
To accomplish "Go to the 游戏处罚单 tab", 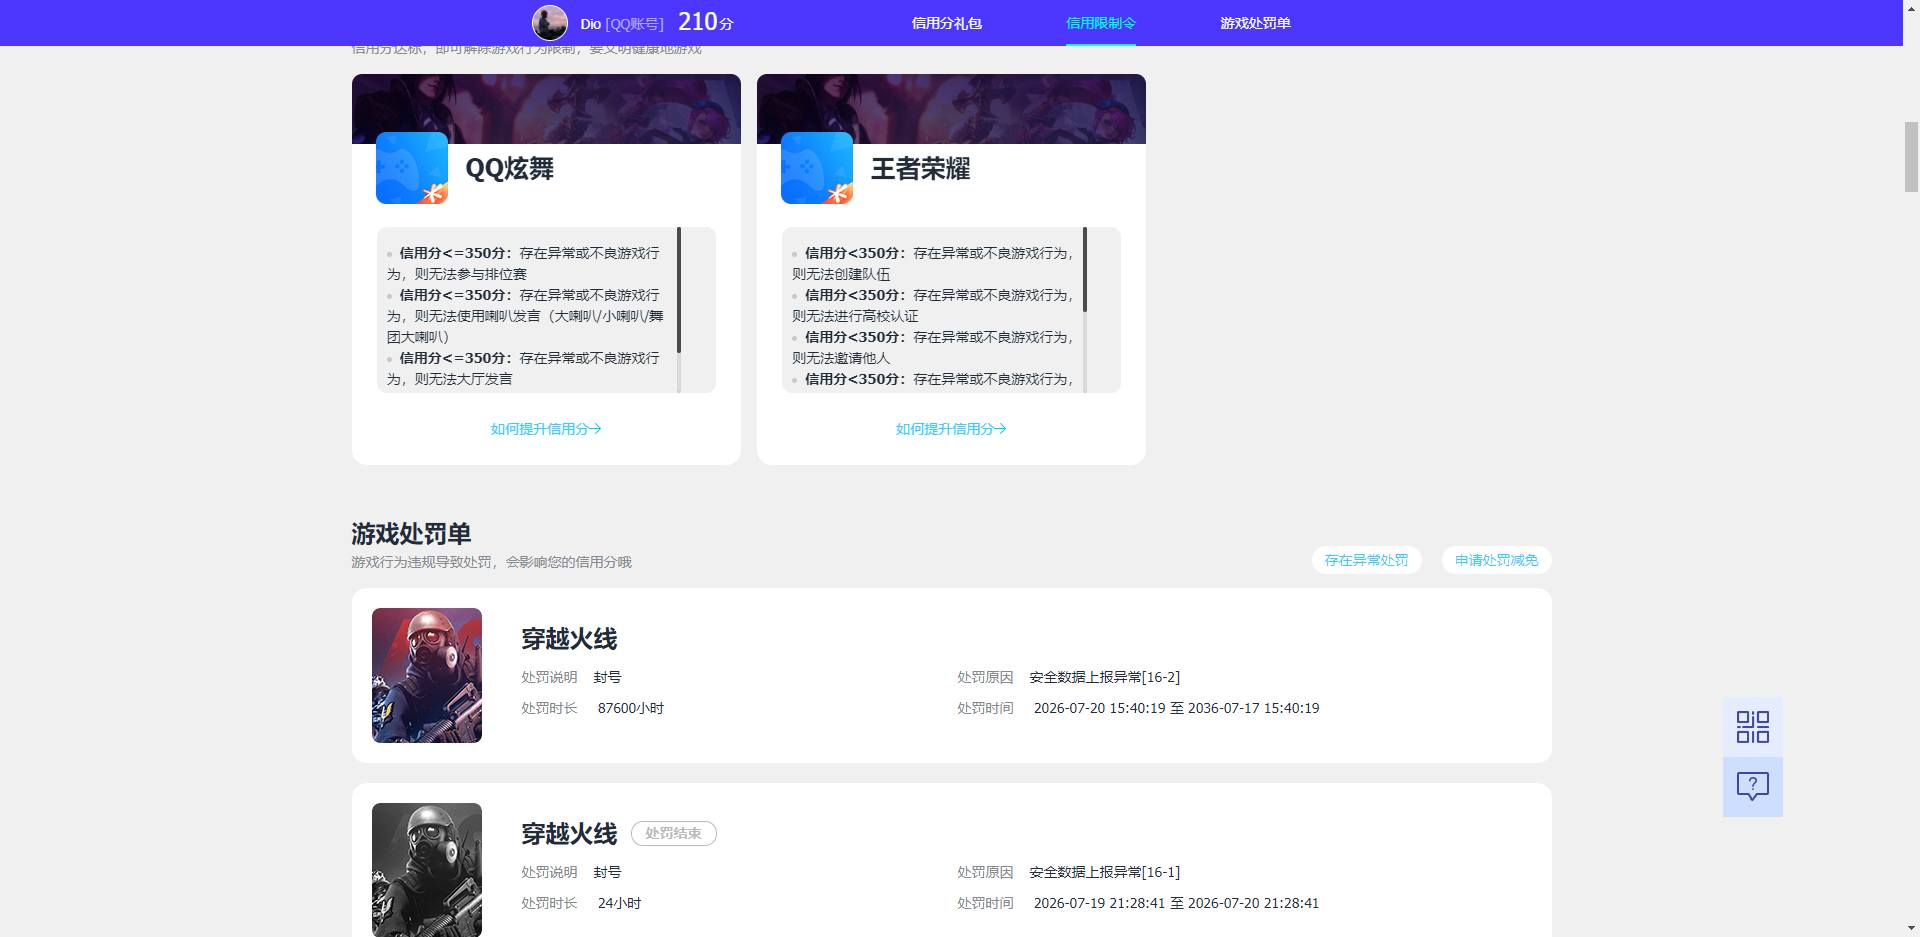I will click(x=1255, y=23).
